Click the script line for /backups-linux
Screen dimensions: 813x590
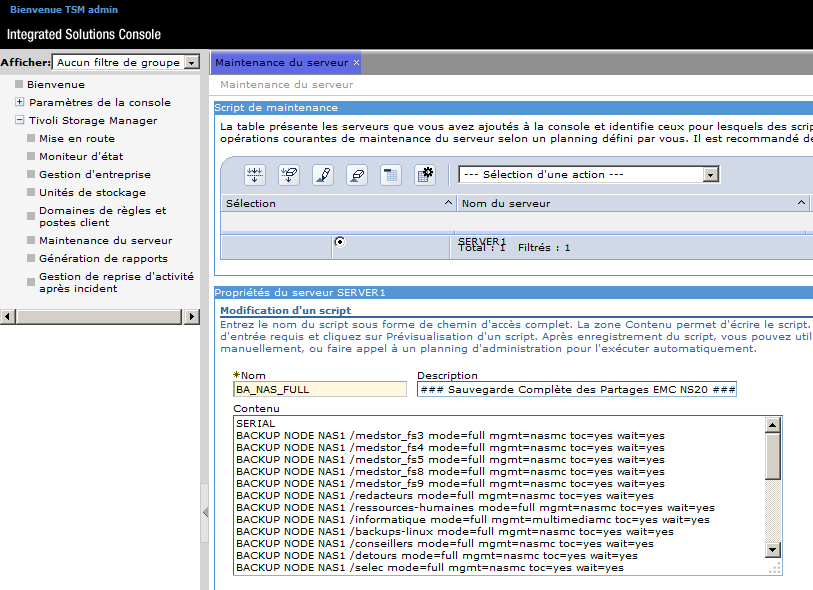pos(455,531)
